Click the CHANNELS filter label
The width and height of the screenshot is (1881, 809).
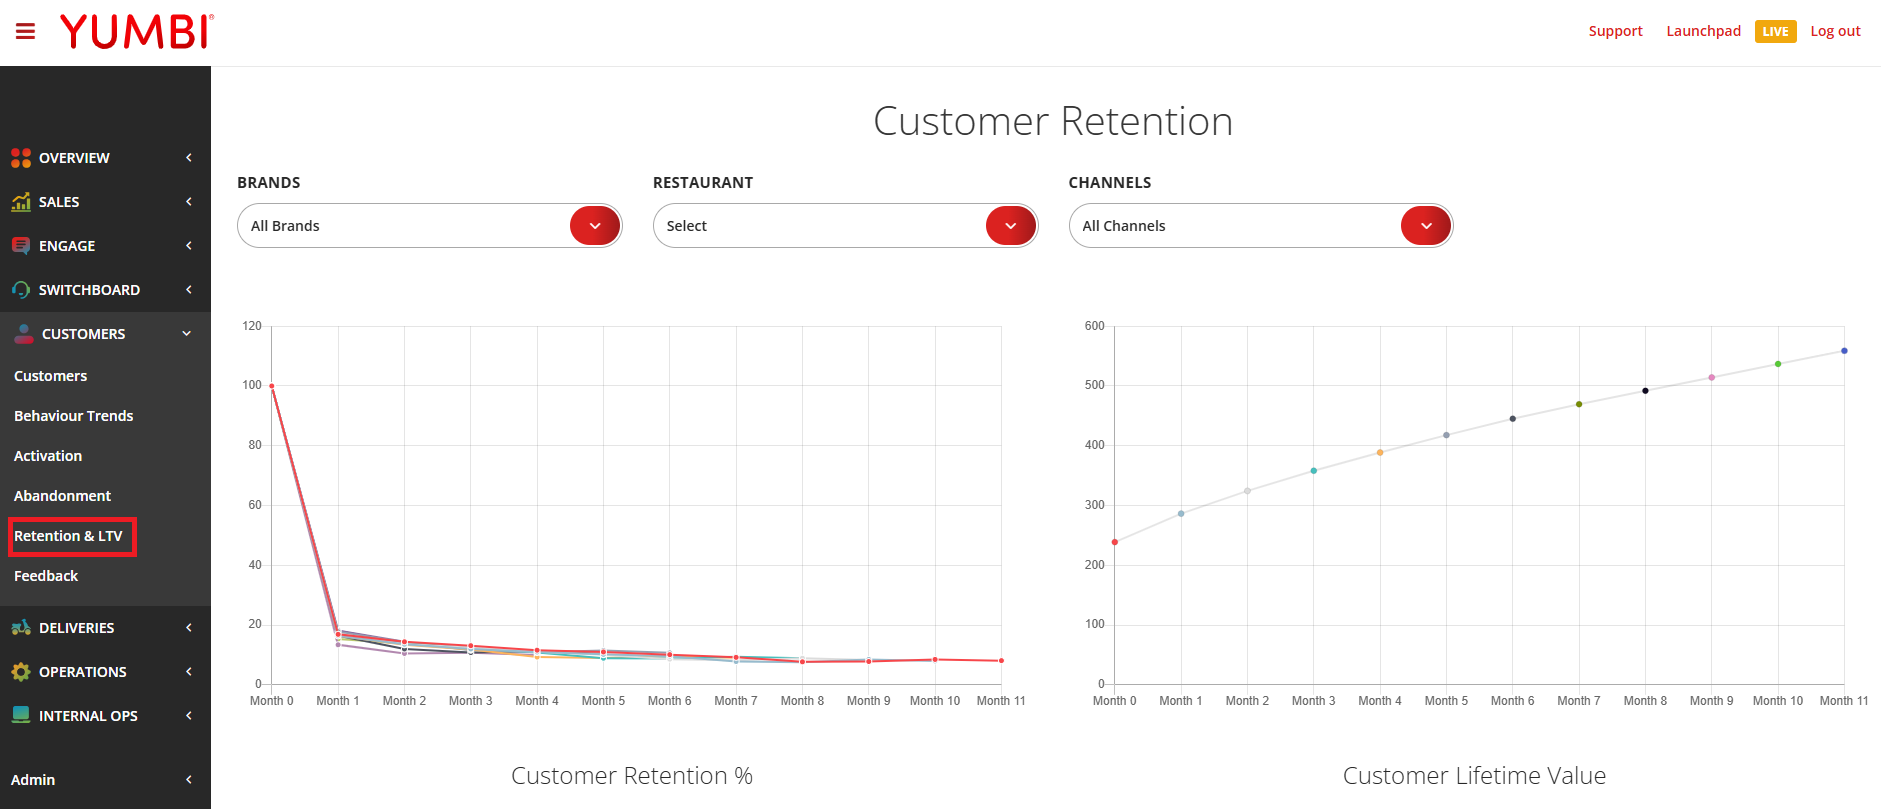[1110, 183]
